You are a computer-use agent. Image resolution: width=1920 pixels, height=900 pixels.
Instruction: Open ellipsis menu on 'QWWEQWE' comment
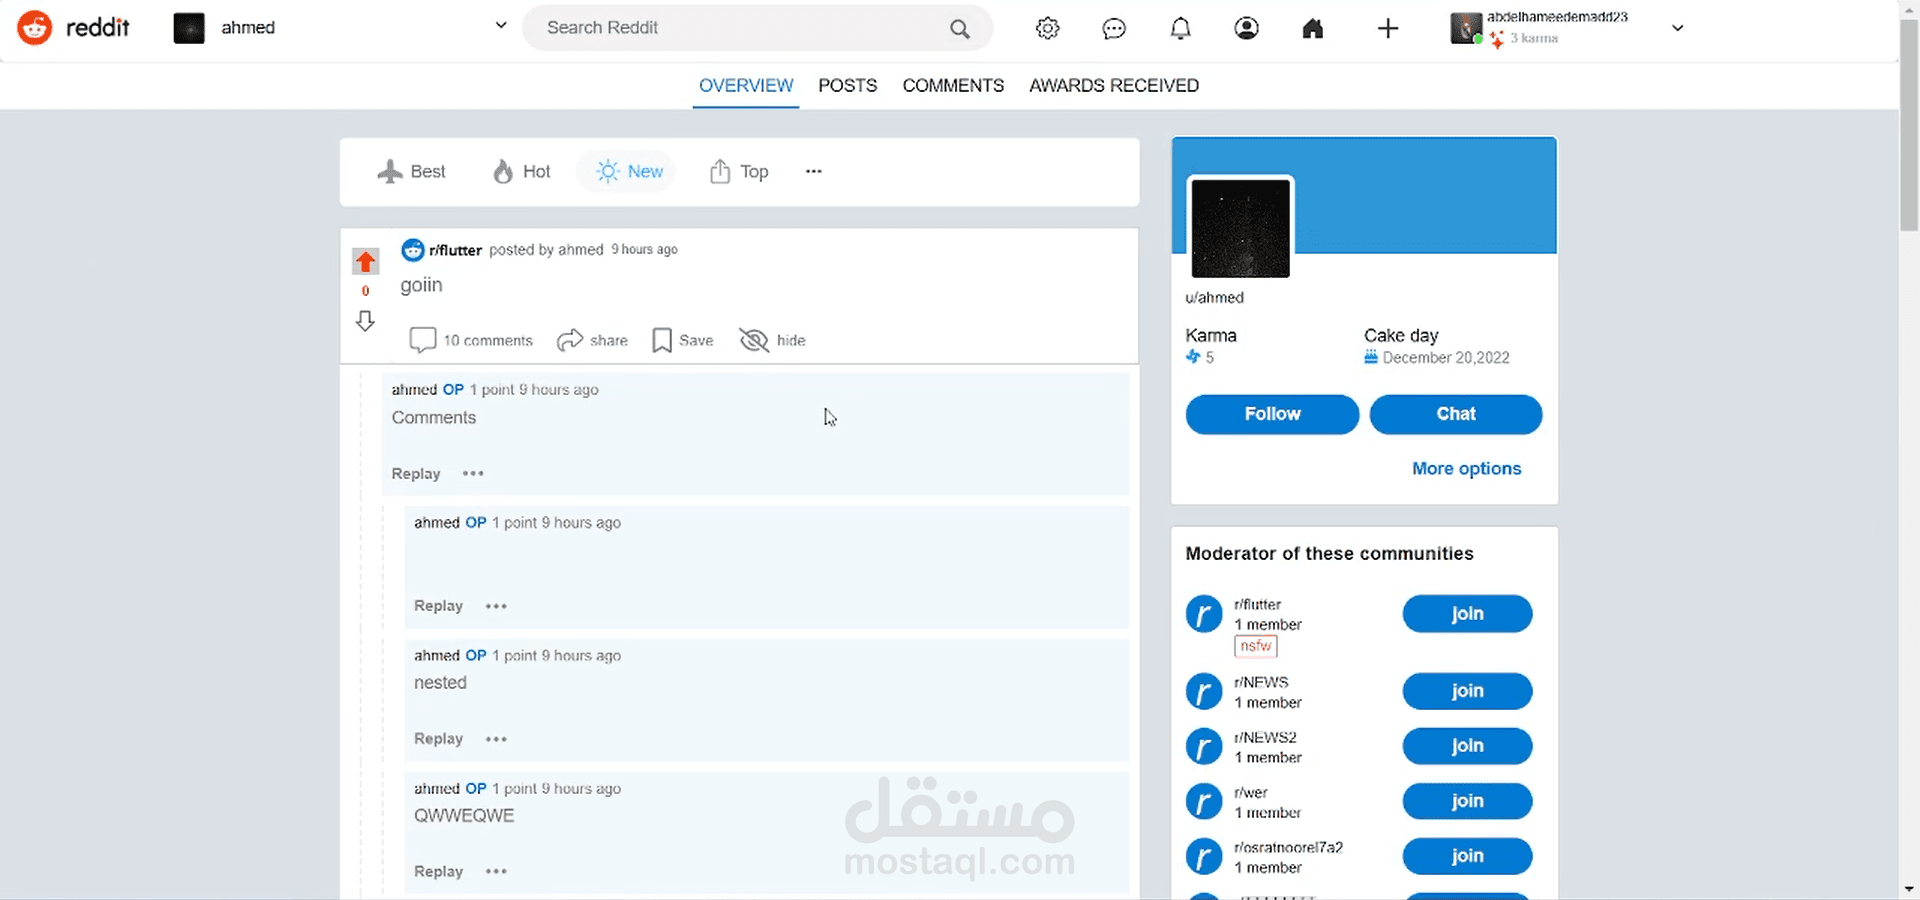click(496, 872)
